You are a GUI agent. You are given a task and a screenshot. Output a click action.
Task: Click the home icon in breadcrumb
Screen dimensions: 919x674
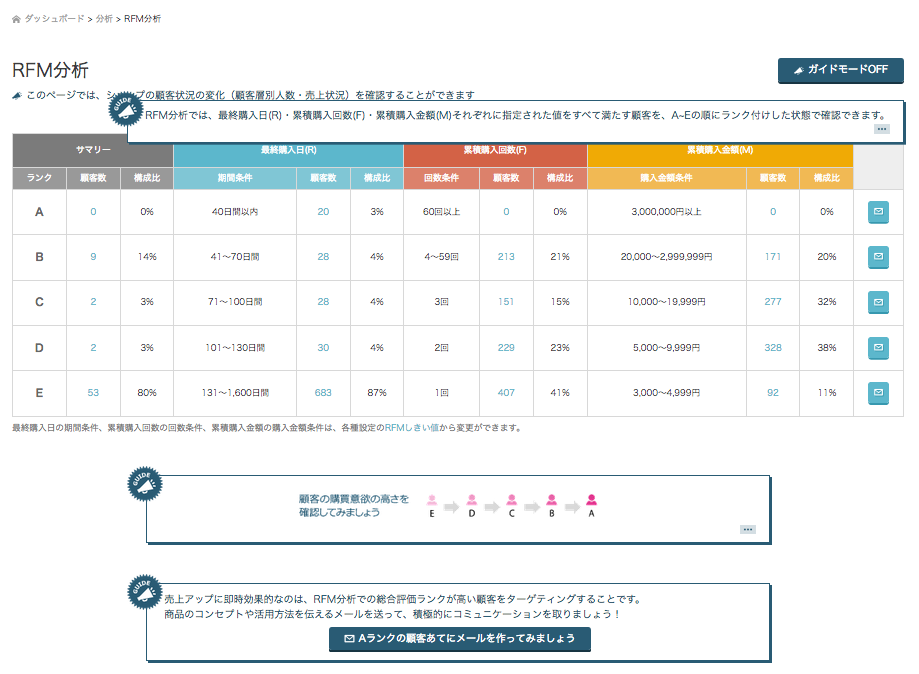tap(16, 19)
